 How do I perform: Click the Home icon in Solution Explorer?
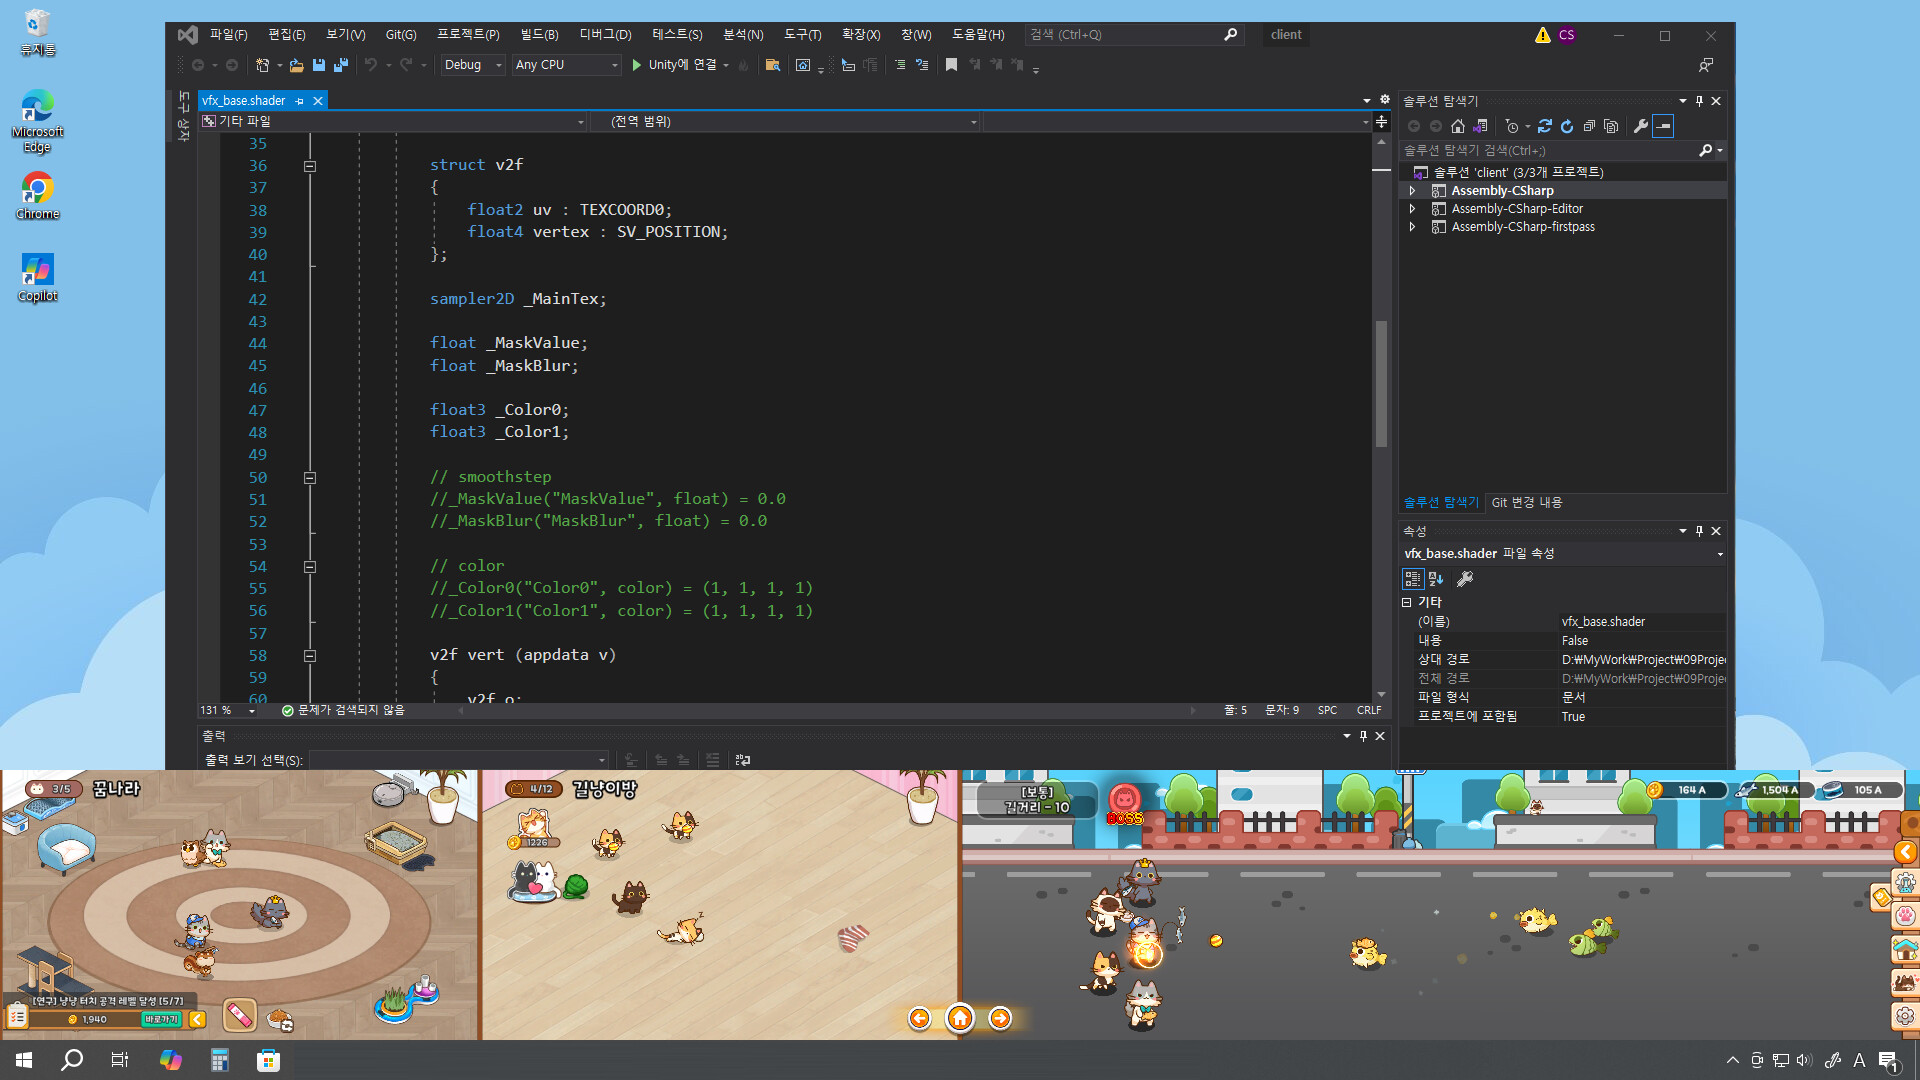point(1458,126)
